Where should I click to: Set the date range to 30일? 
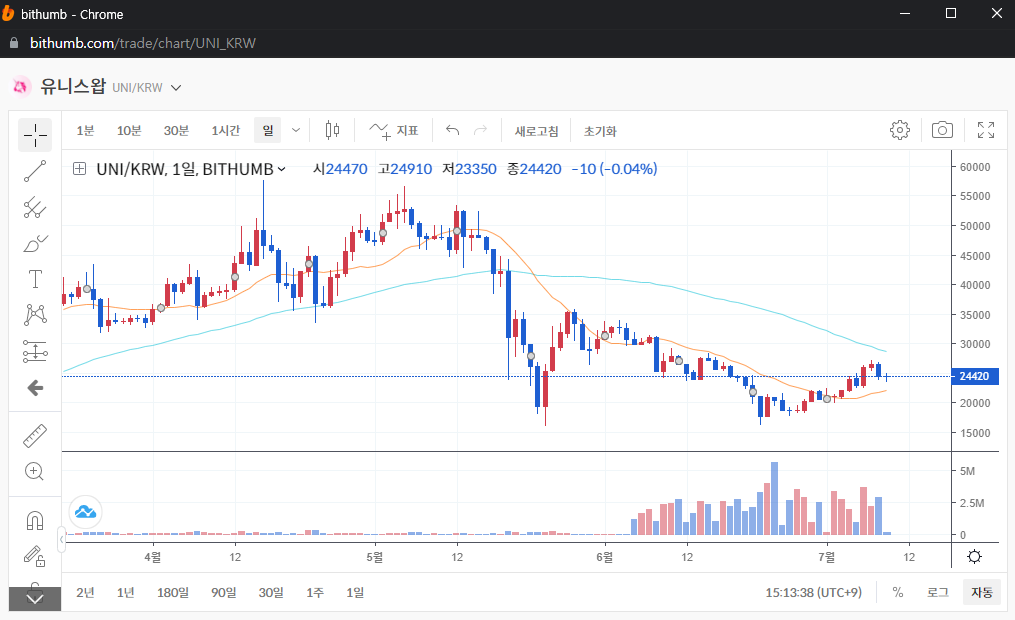pyautogui.click(x=271, y=593)
